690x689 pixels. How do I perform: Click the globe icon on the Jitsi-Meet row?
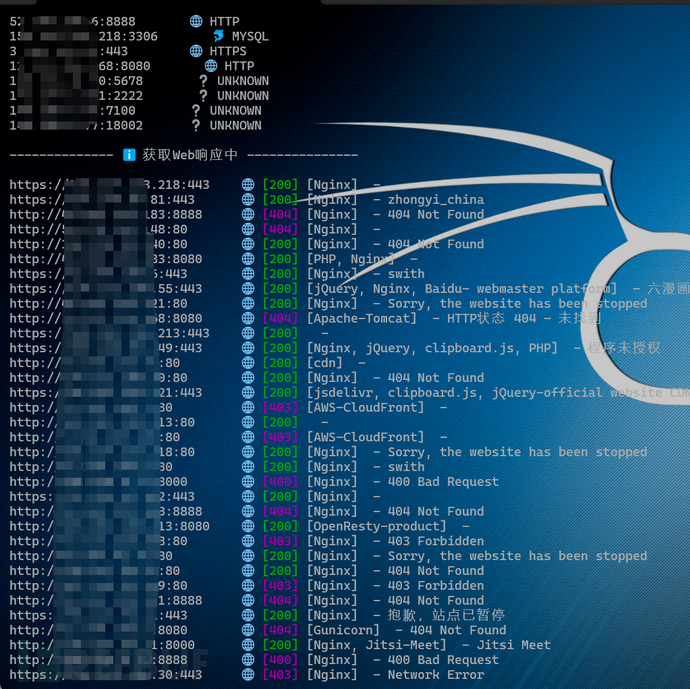coord(248,645)
